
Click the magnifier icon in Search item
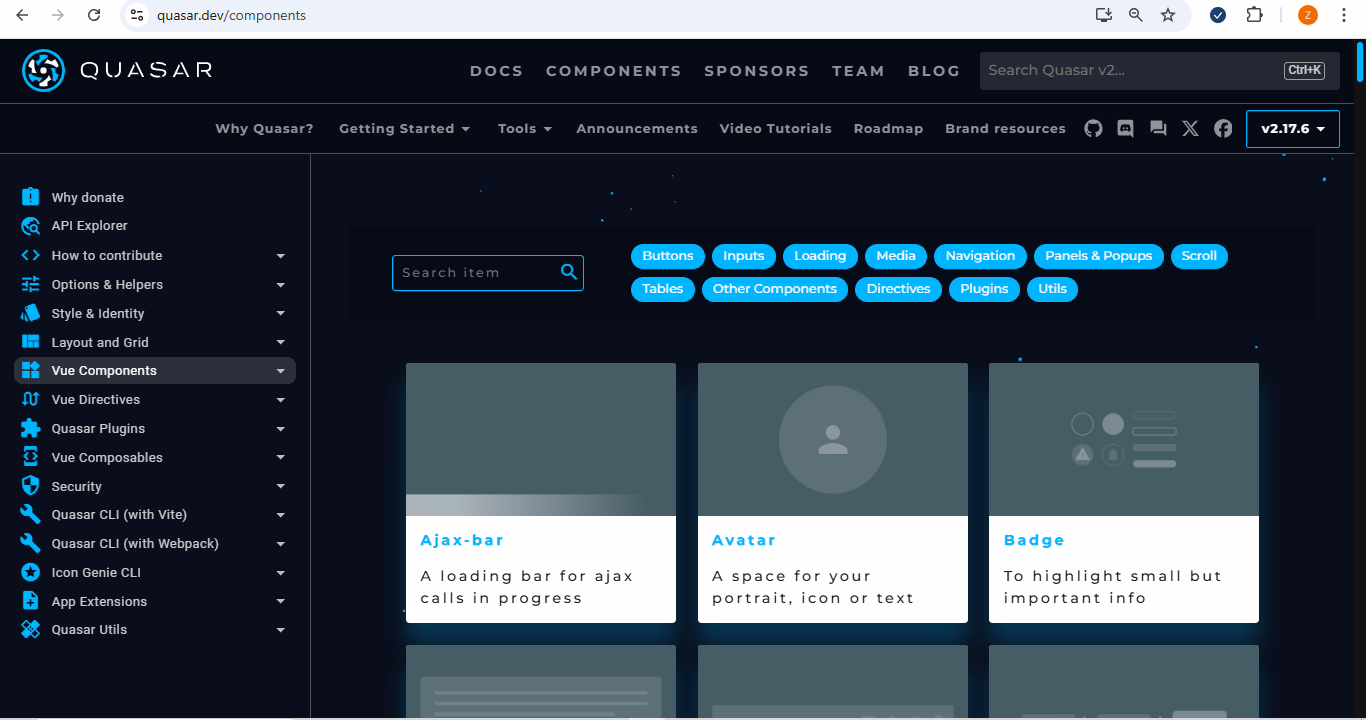pyautogui.click(x=569, y=272)
